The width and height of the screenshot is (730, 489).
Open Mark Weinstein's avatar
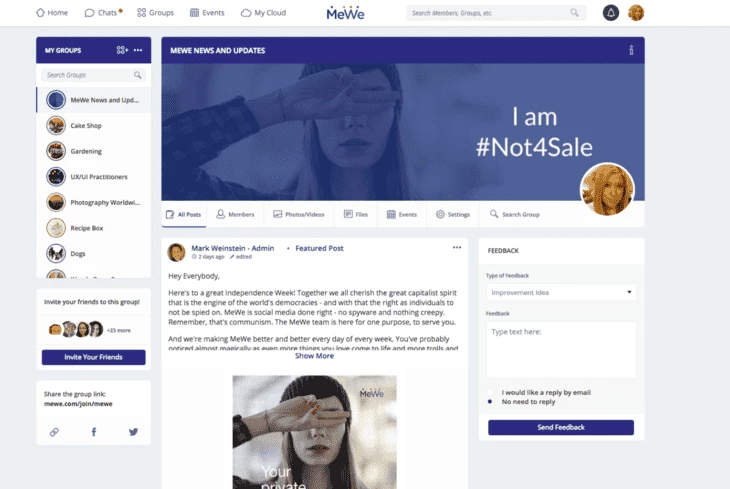pos(176,252)
